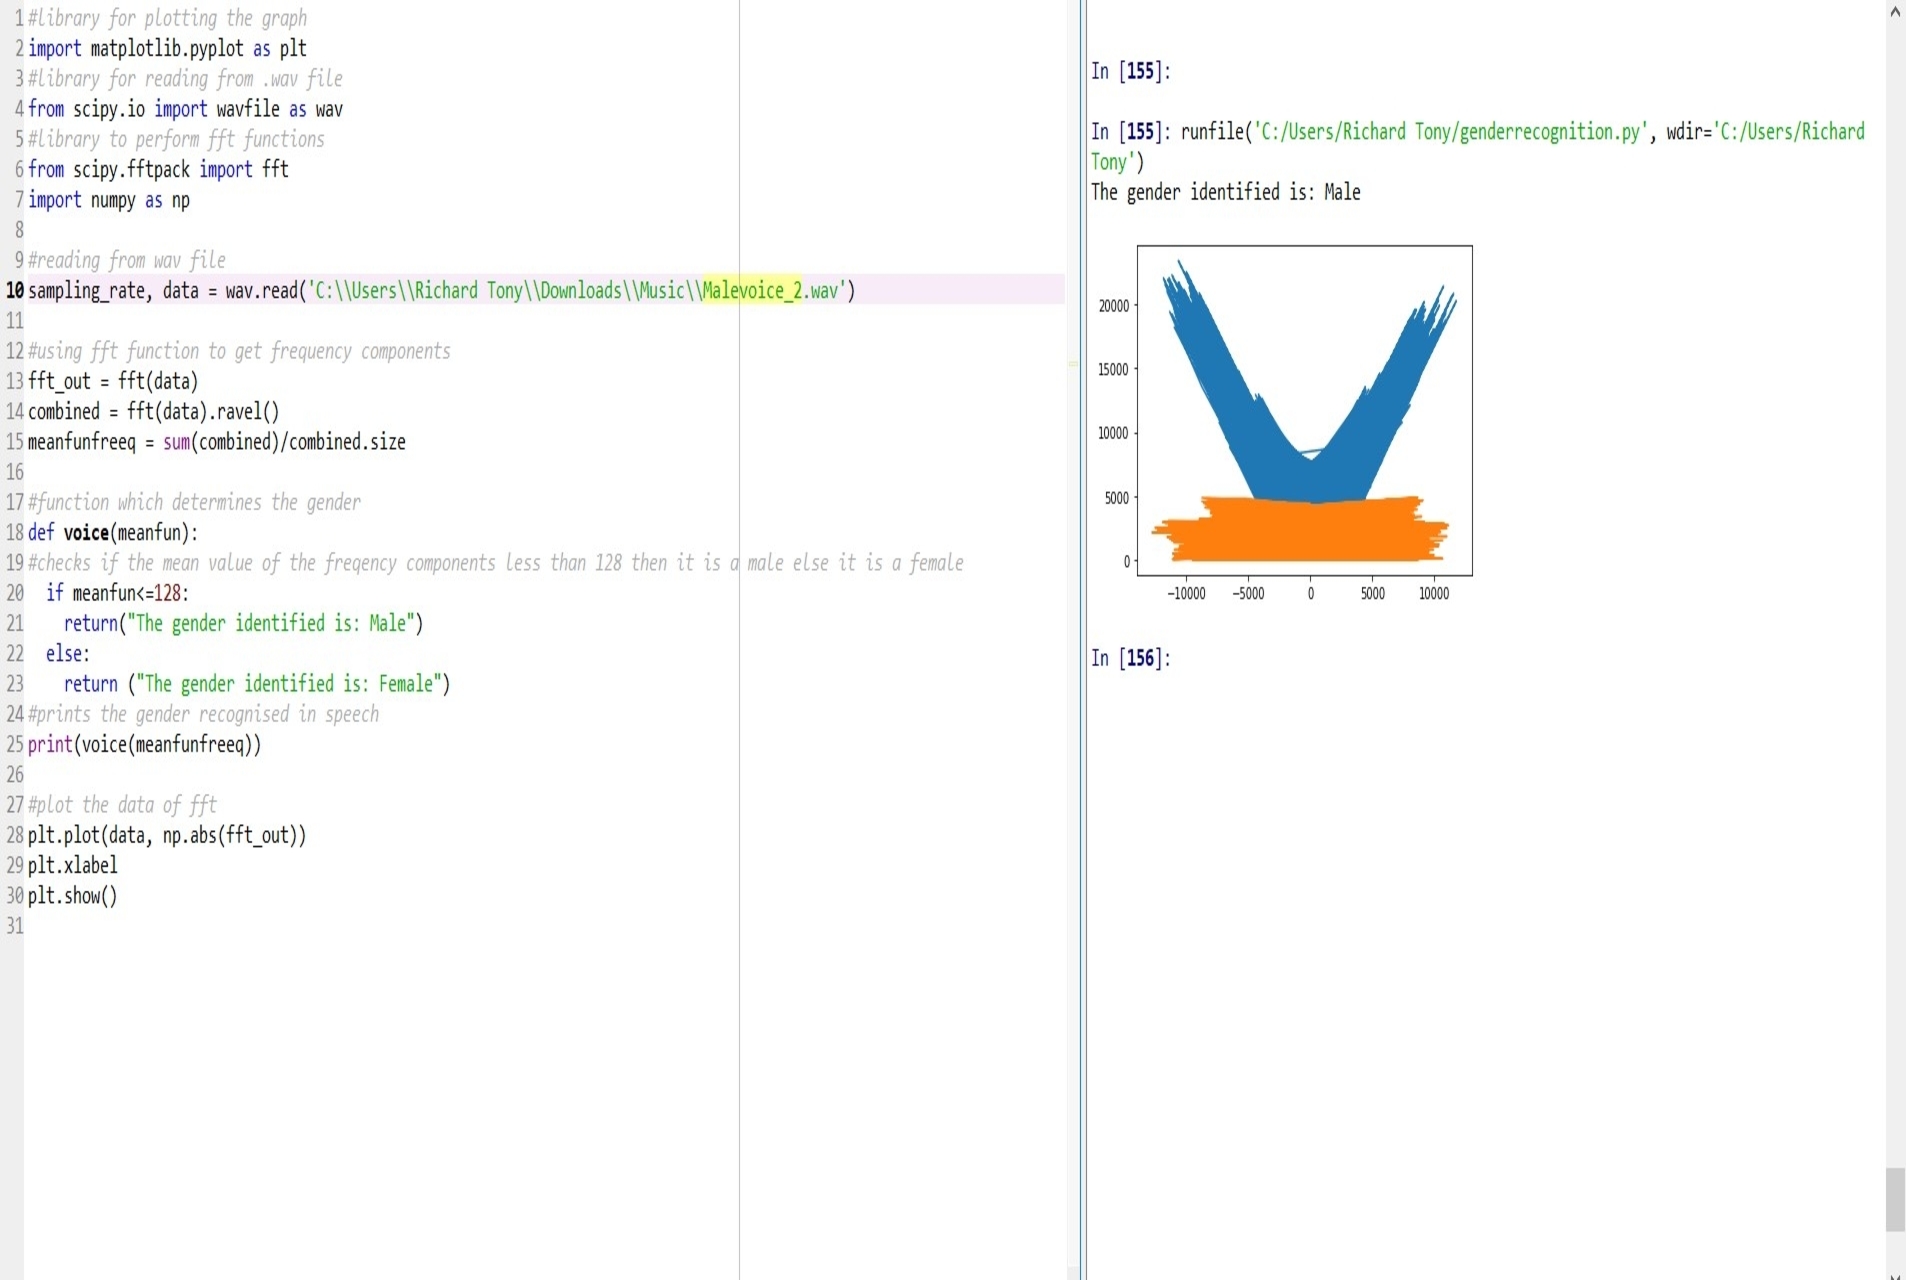
Task: Click highlighted 'Malevoice_2' text in line 10
Action: [x=752, y=290]
